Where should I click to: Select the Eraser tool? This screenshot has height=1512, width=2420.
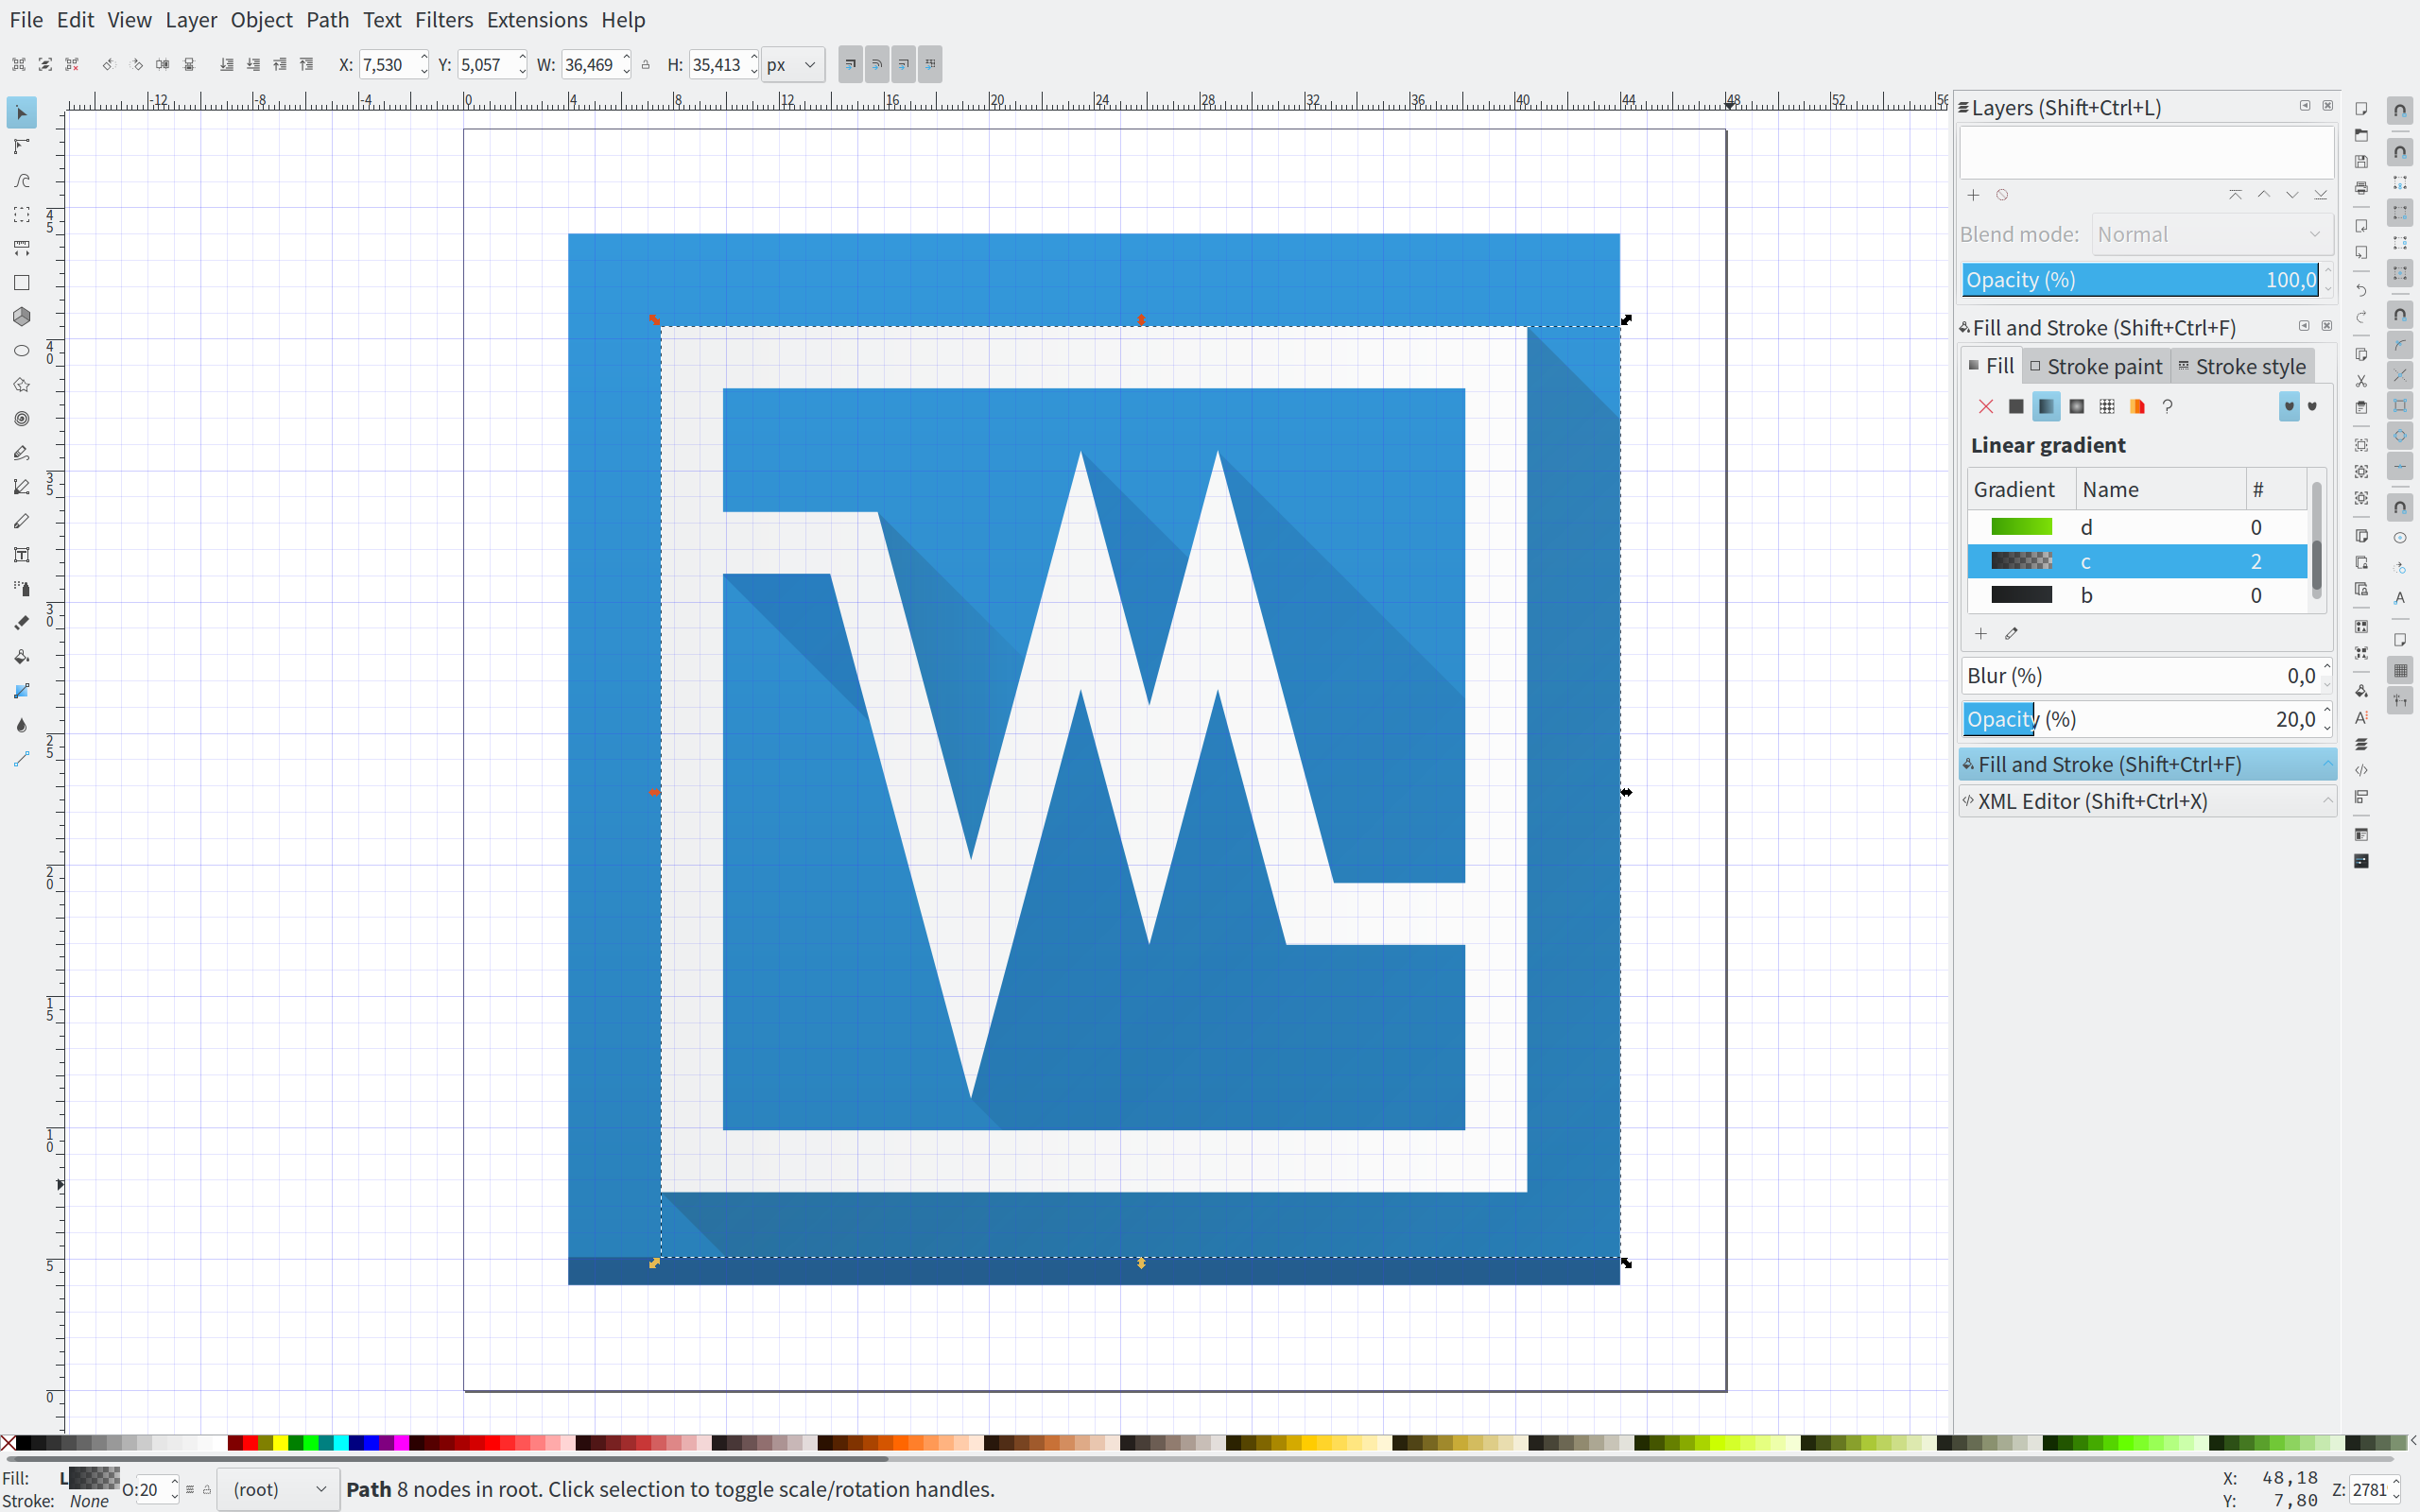[x=21, y=623]
